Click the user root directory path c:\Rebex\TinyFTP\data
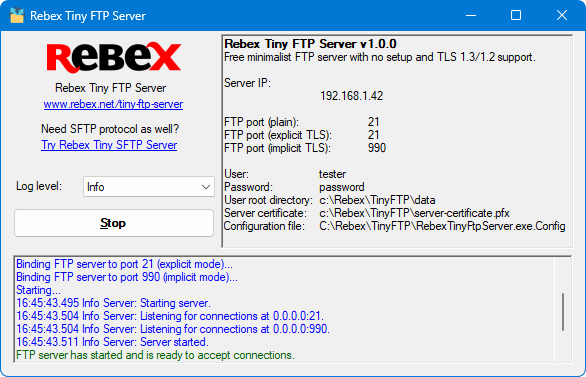Image resolution: width=586 pixels, height=377 pixels. [x=377, y=200]
